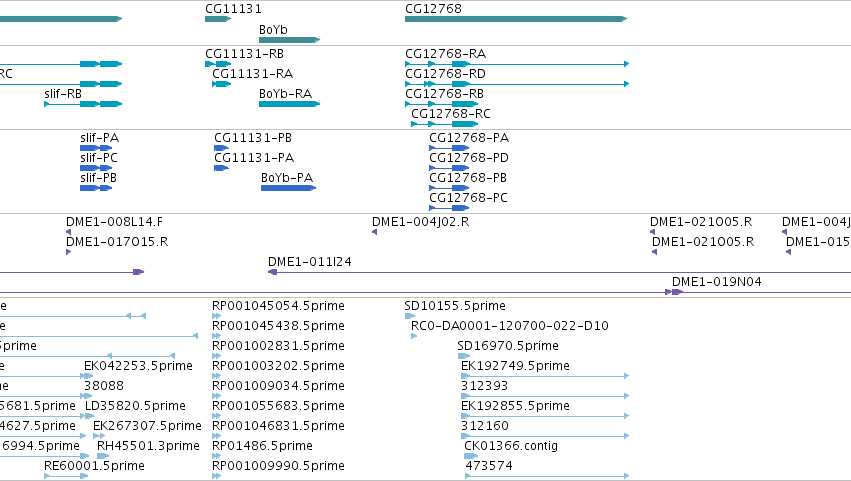Select the RP001009990.5prime EST label

[x=278, y=467]
